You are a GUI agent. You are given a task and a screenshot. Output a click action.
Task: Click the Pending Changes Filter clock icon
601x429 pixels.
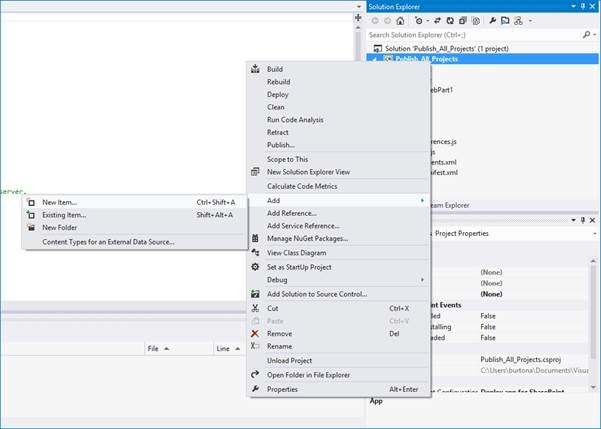tap(419, 21)
